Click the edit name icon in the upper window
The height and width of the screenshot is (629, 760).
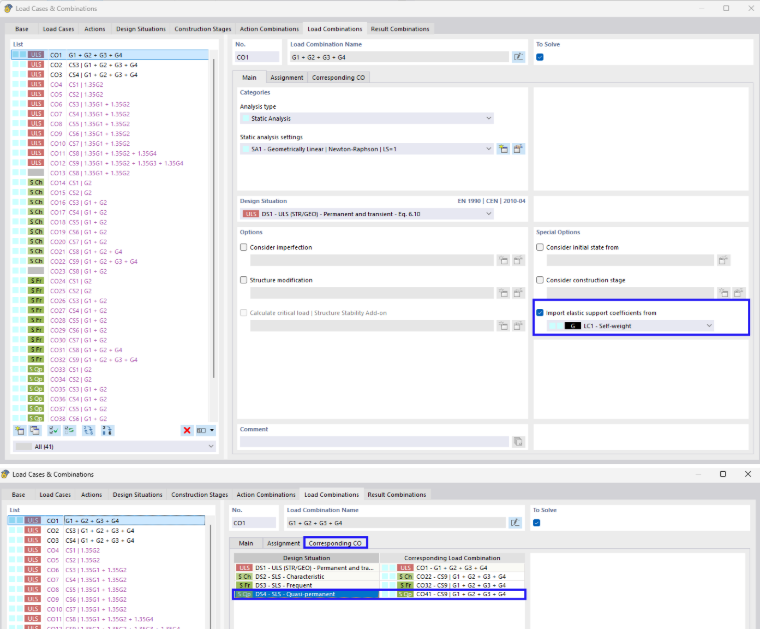tap(518, 57)
